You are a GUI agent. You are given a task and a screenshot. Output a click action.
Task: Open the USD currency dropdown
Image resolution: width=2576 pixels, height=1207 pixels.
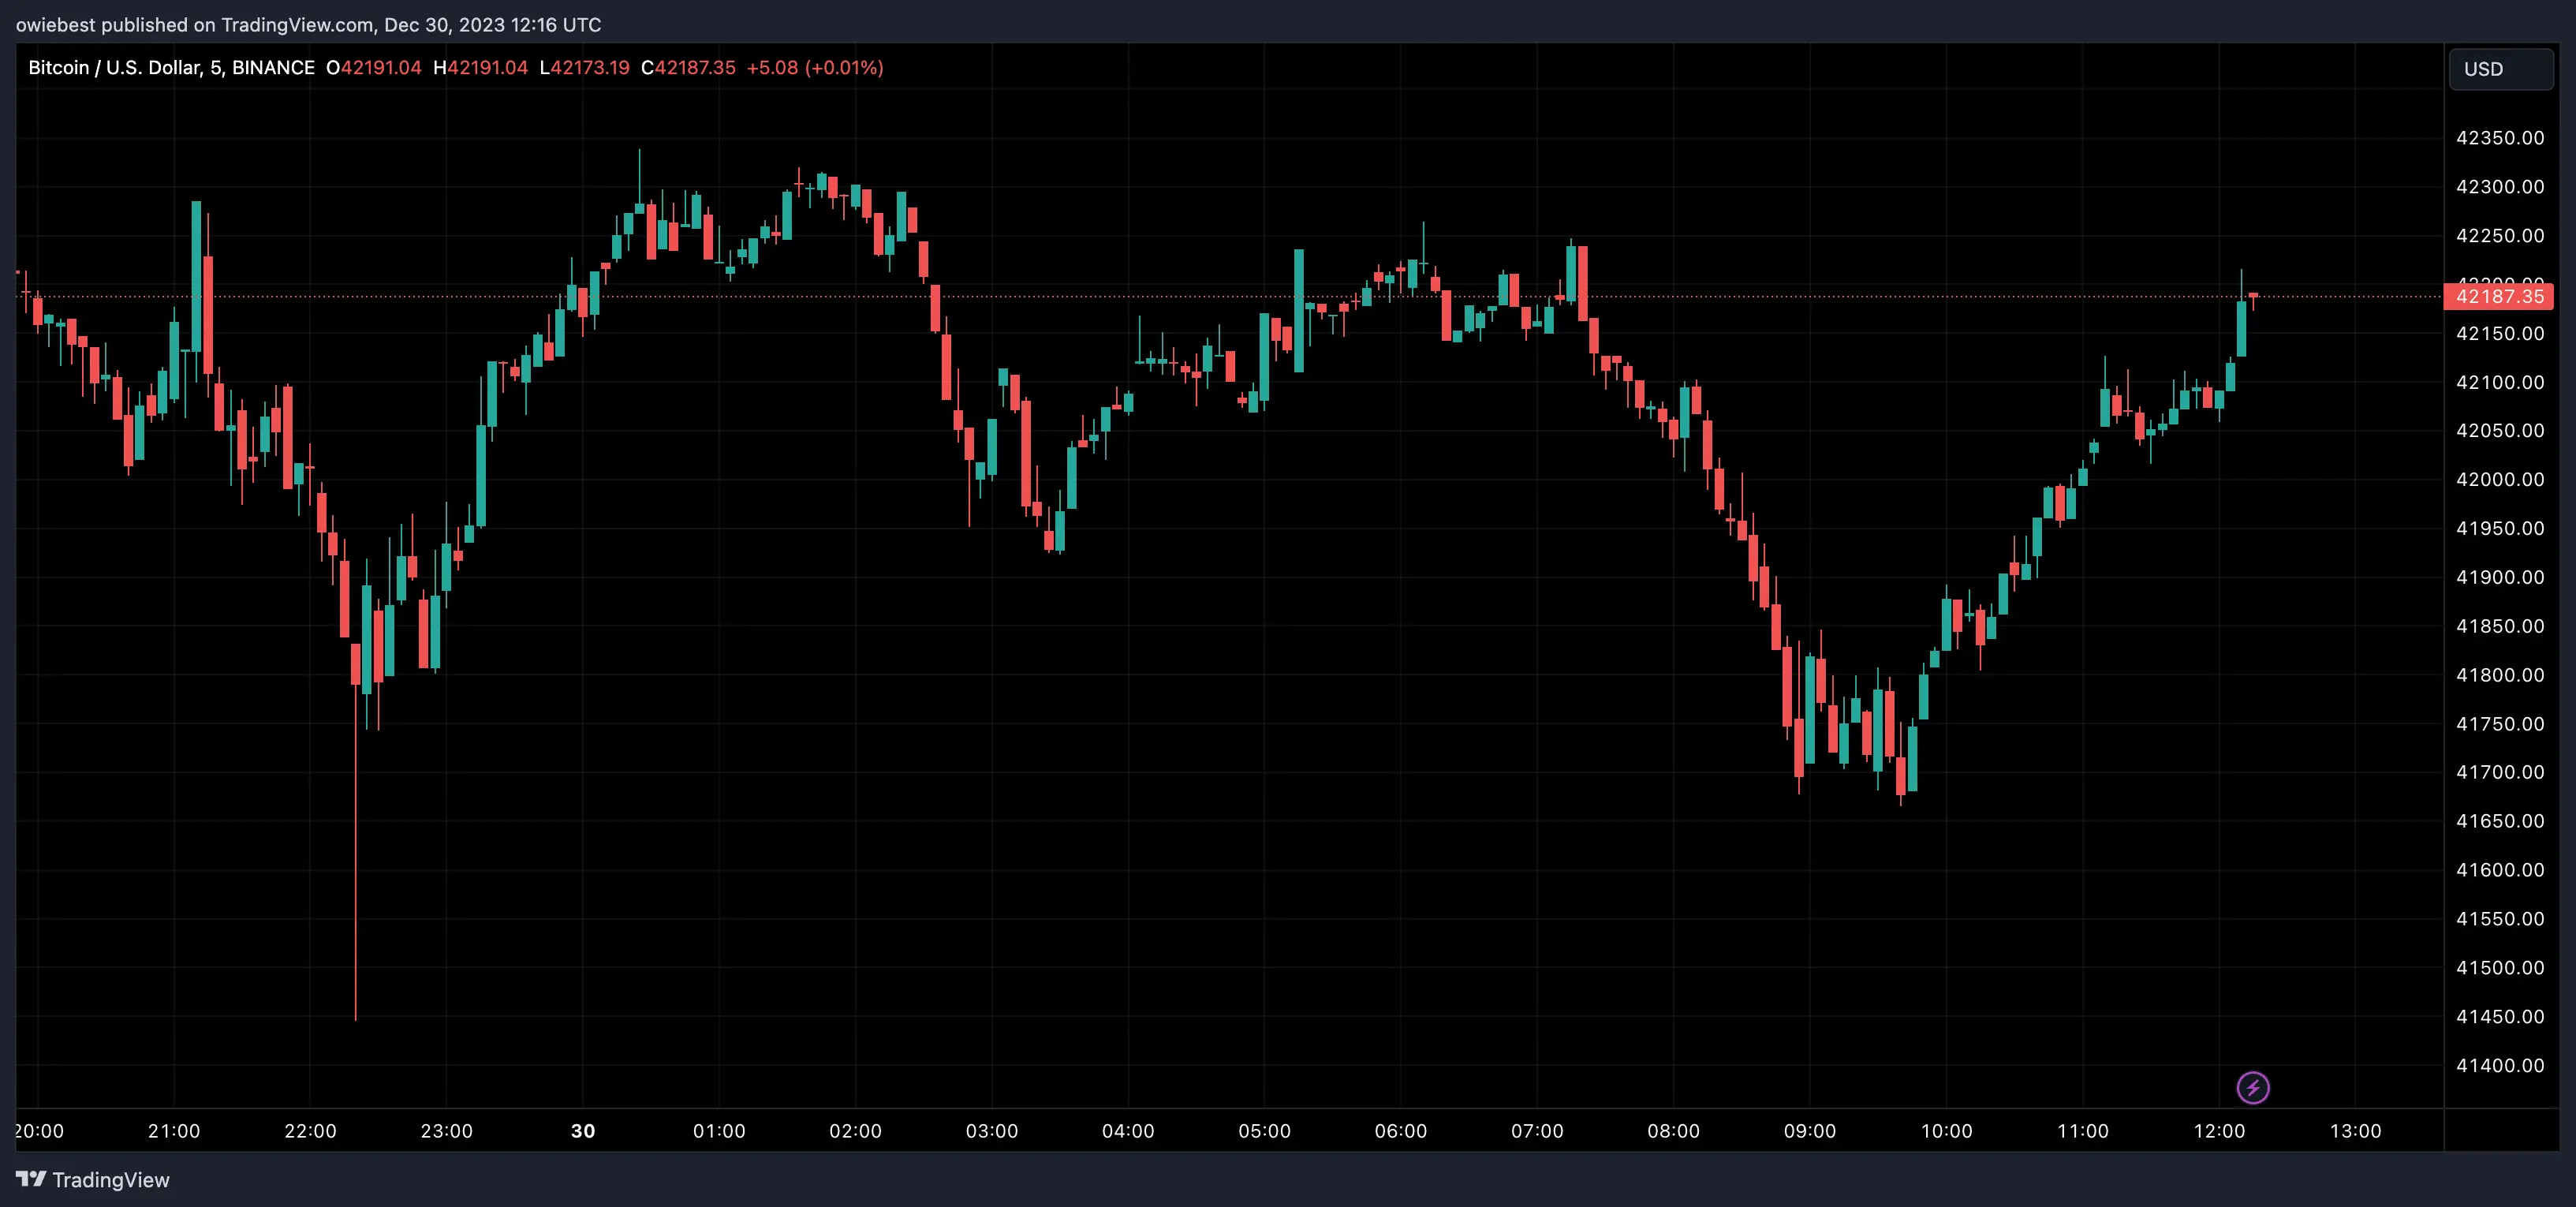[2500, 69]
